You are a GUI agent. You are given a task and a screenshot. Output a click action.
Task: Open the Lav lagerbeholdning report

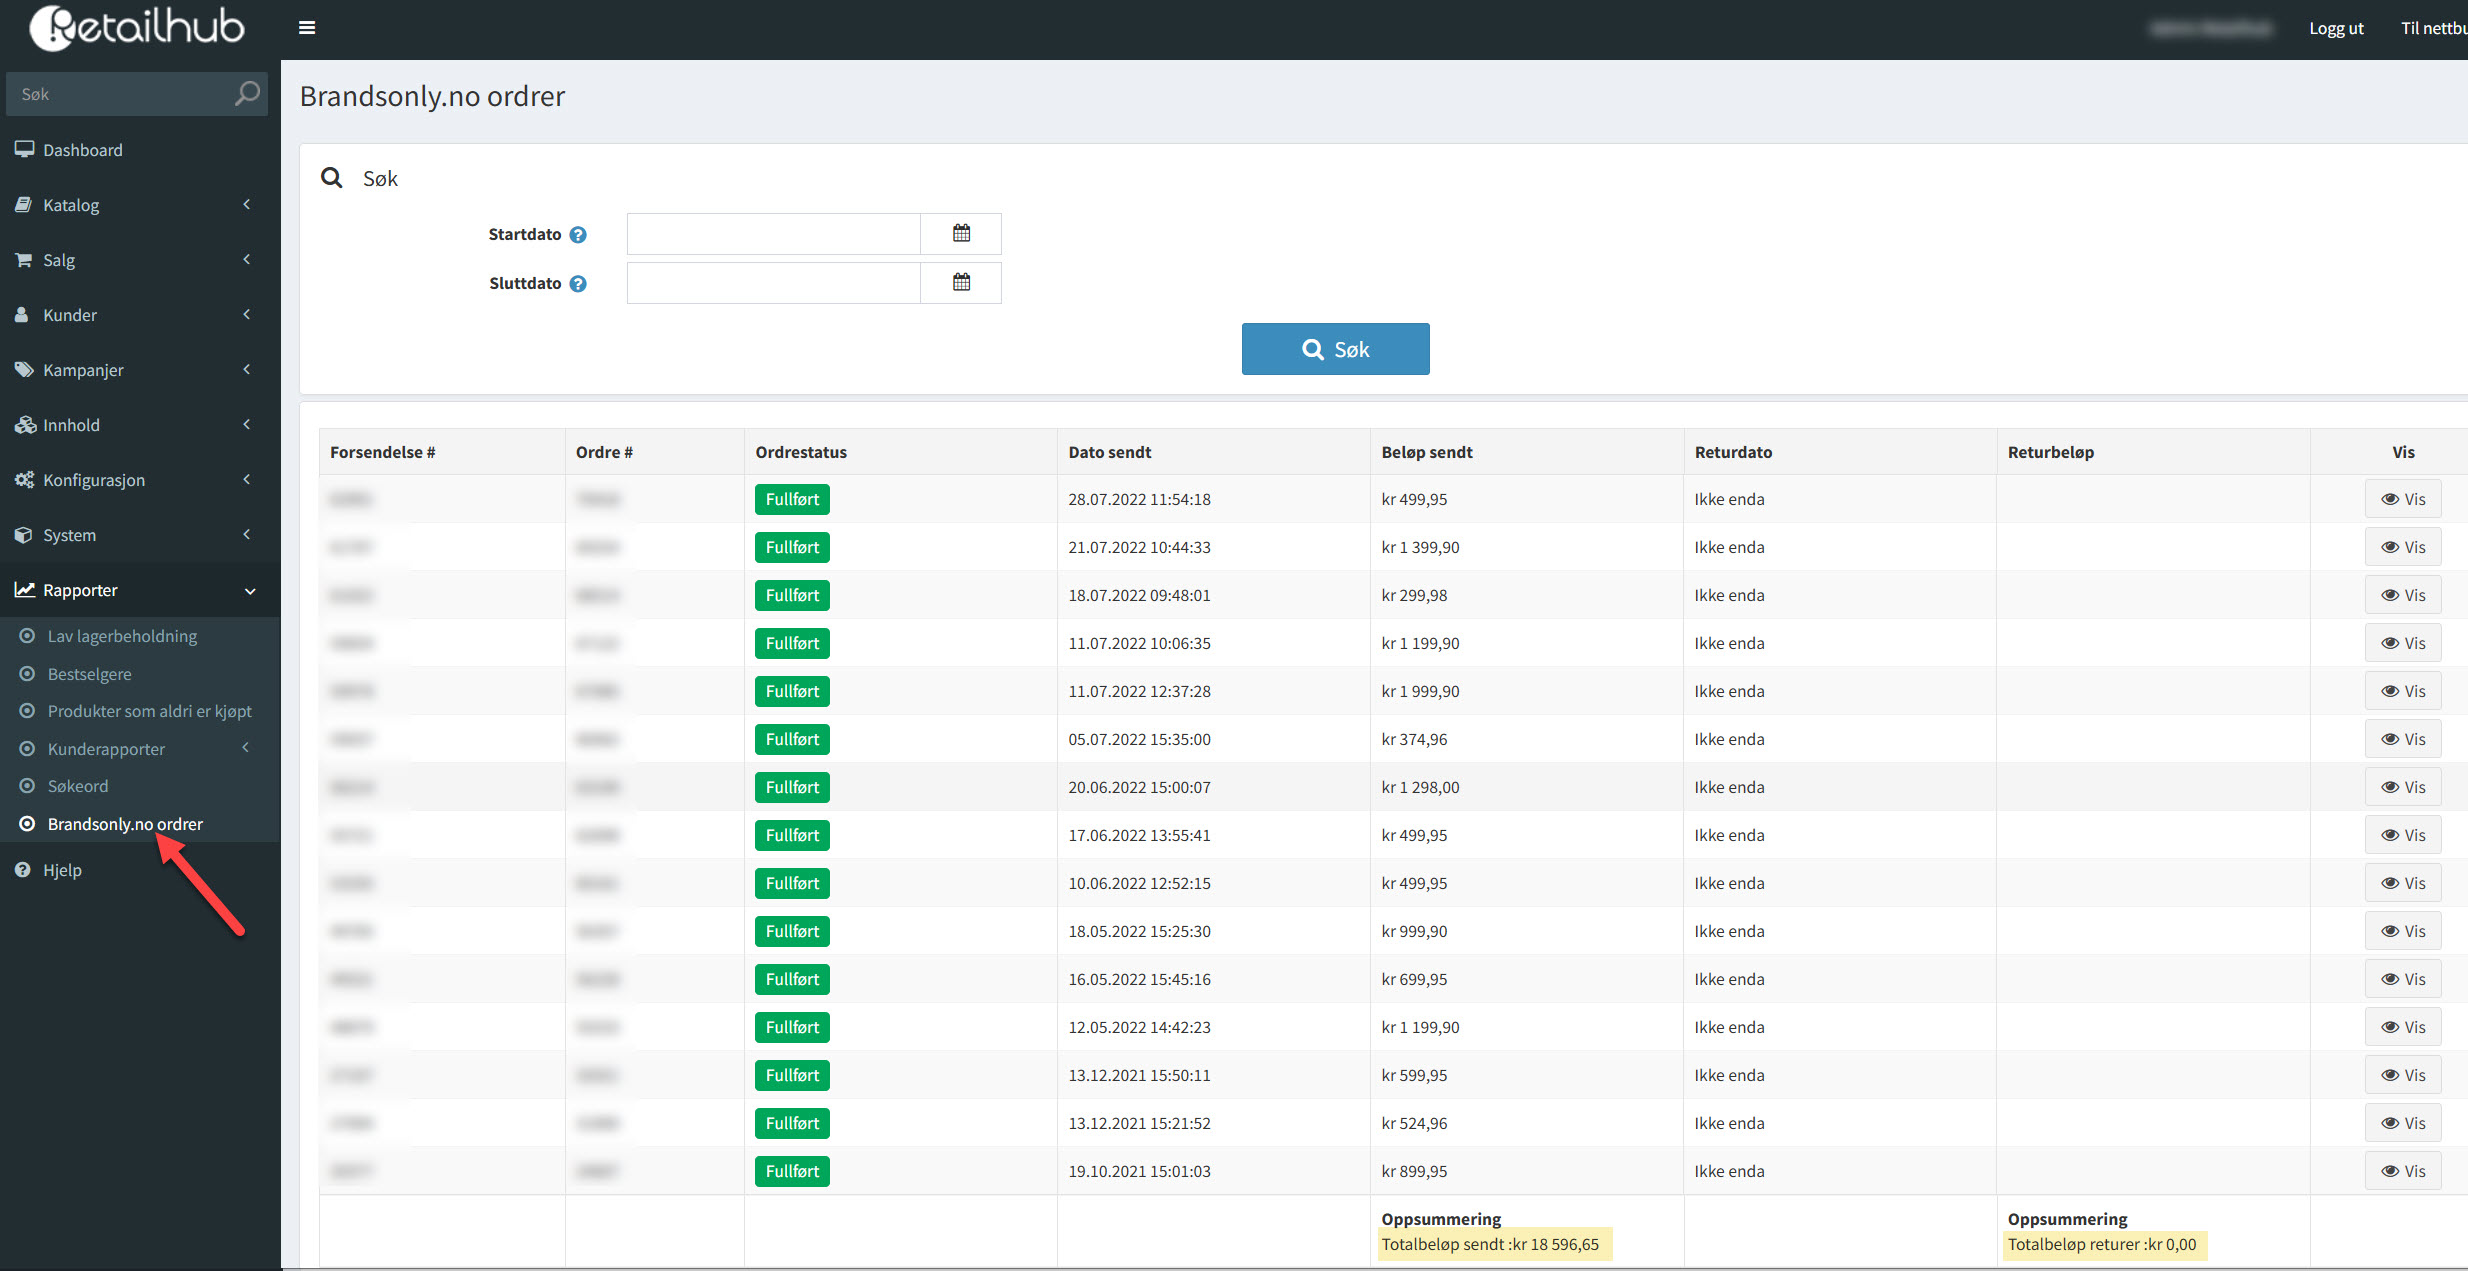click(x=122, y=636)
